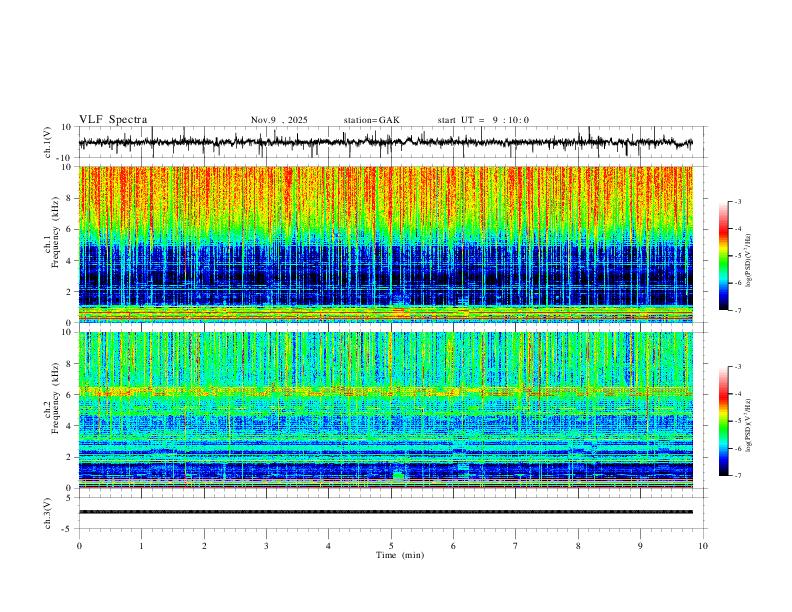The height and width of the screenshot is (612, 792).
Task: Click the "VLF Spectra" title text
Action: (113, 120)
